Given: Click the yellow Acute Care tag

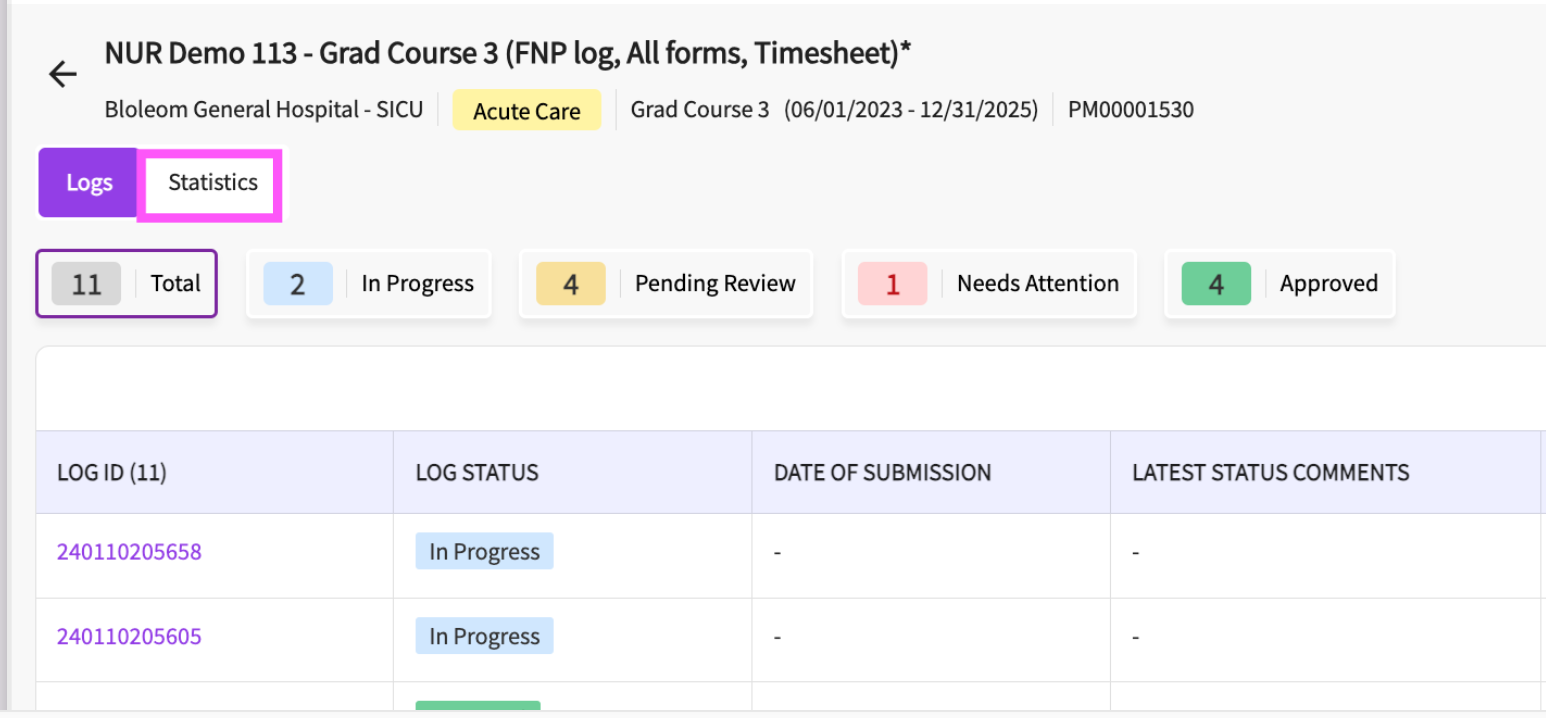Looking at the screenshot, I should click(x=526, y=111).
